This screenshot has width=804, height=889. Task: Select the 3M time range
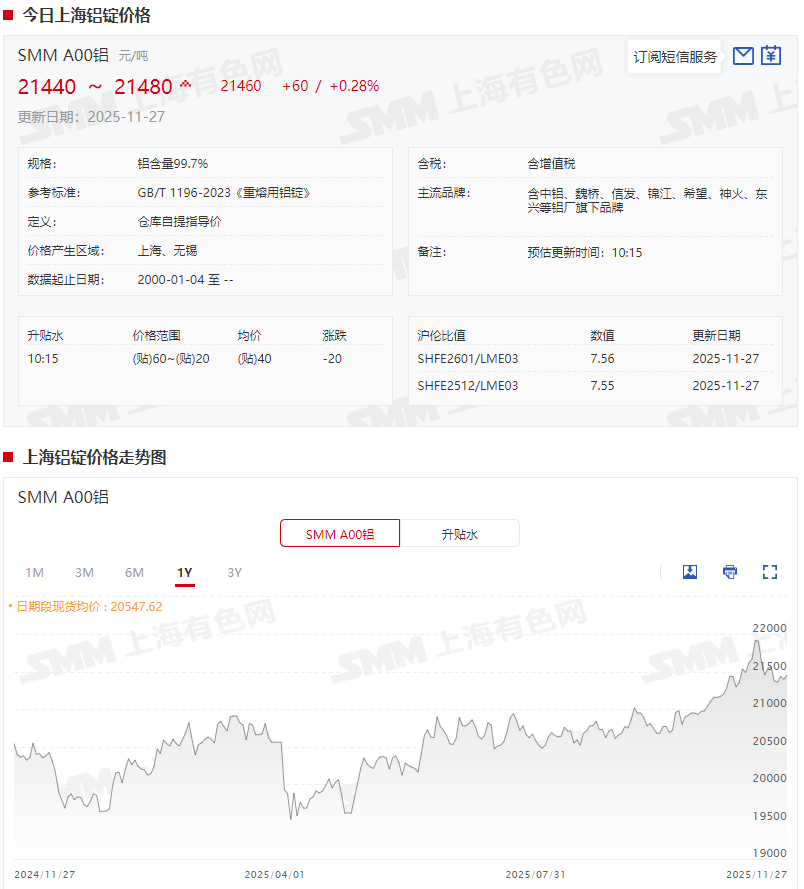(84, 573)
